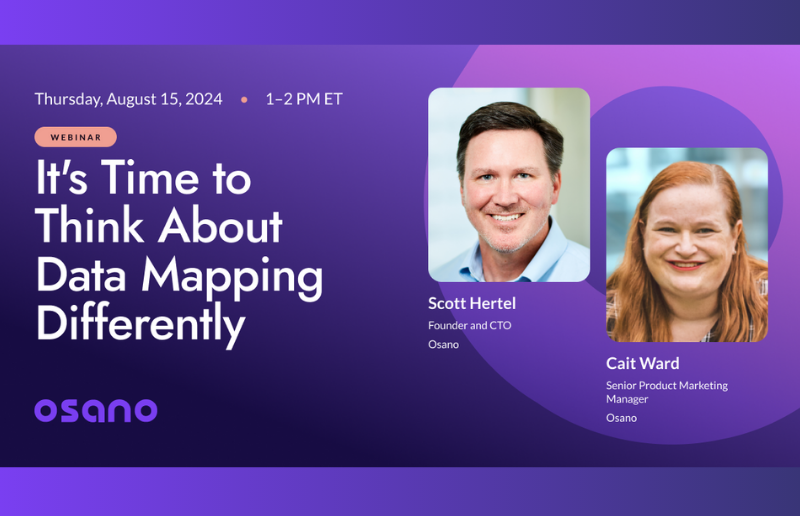Open Scott Hertel's headshot photo

509,185
